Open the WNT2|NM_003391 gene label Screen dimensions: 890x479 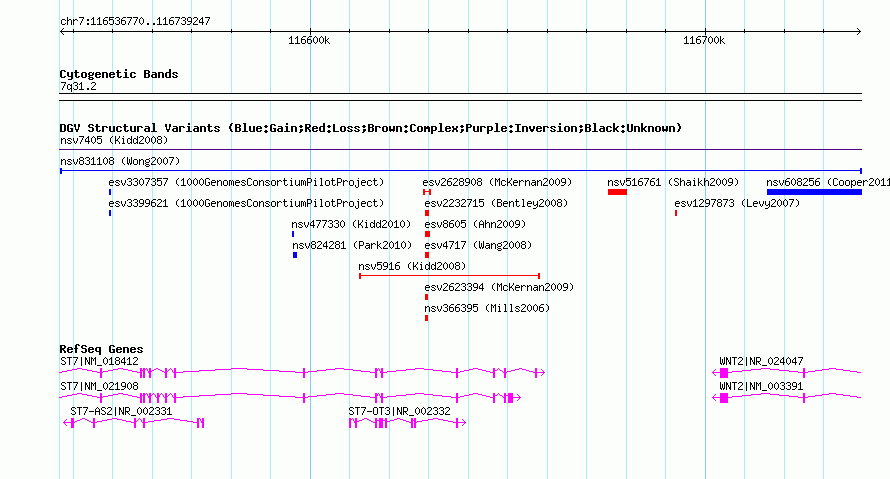761,386
